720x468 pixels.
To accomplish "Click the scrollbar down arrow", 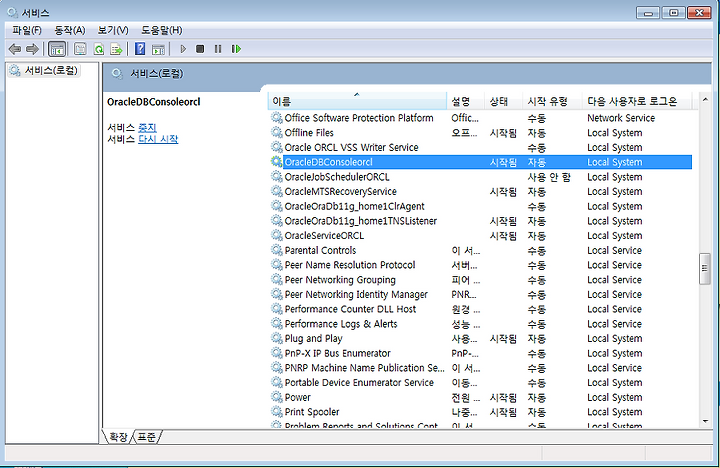I will (x=705, y=421).
